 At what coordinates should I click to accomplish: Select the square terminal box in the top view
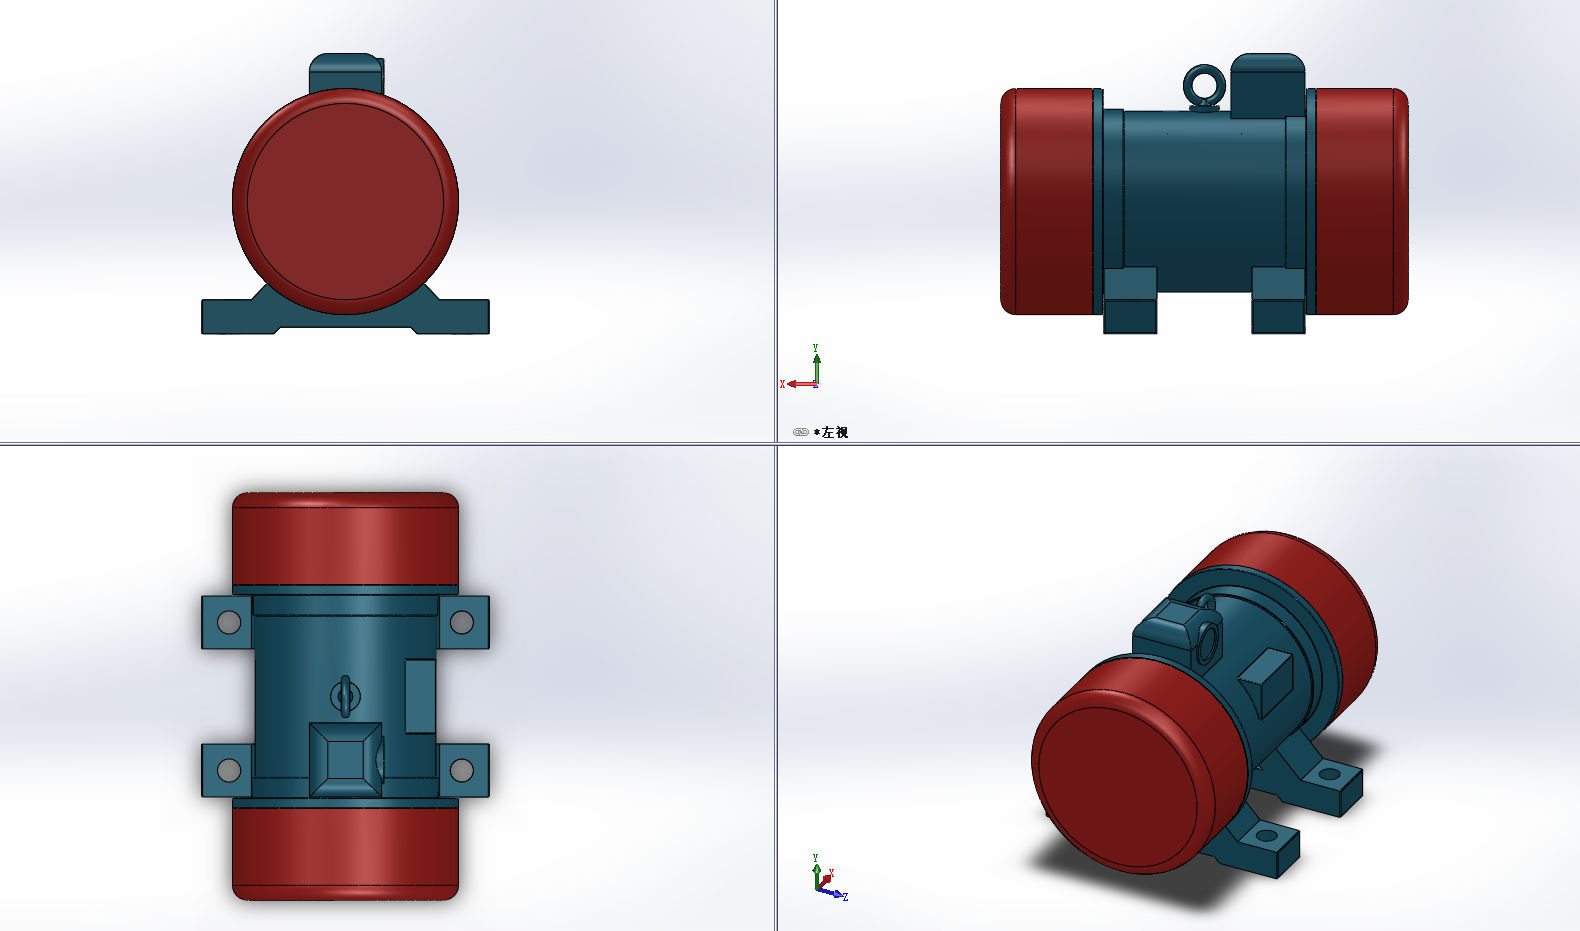pos(345,760)
